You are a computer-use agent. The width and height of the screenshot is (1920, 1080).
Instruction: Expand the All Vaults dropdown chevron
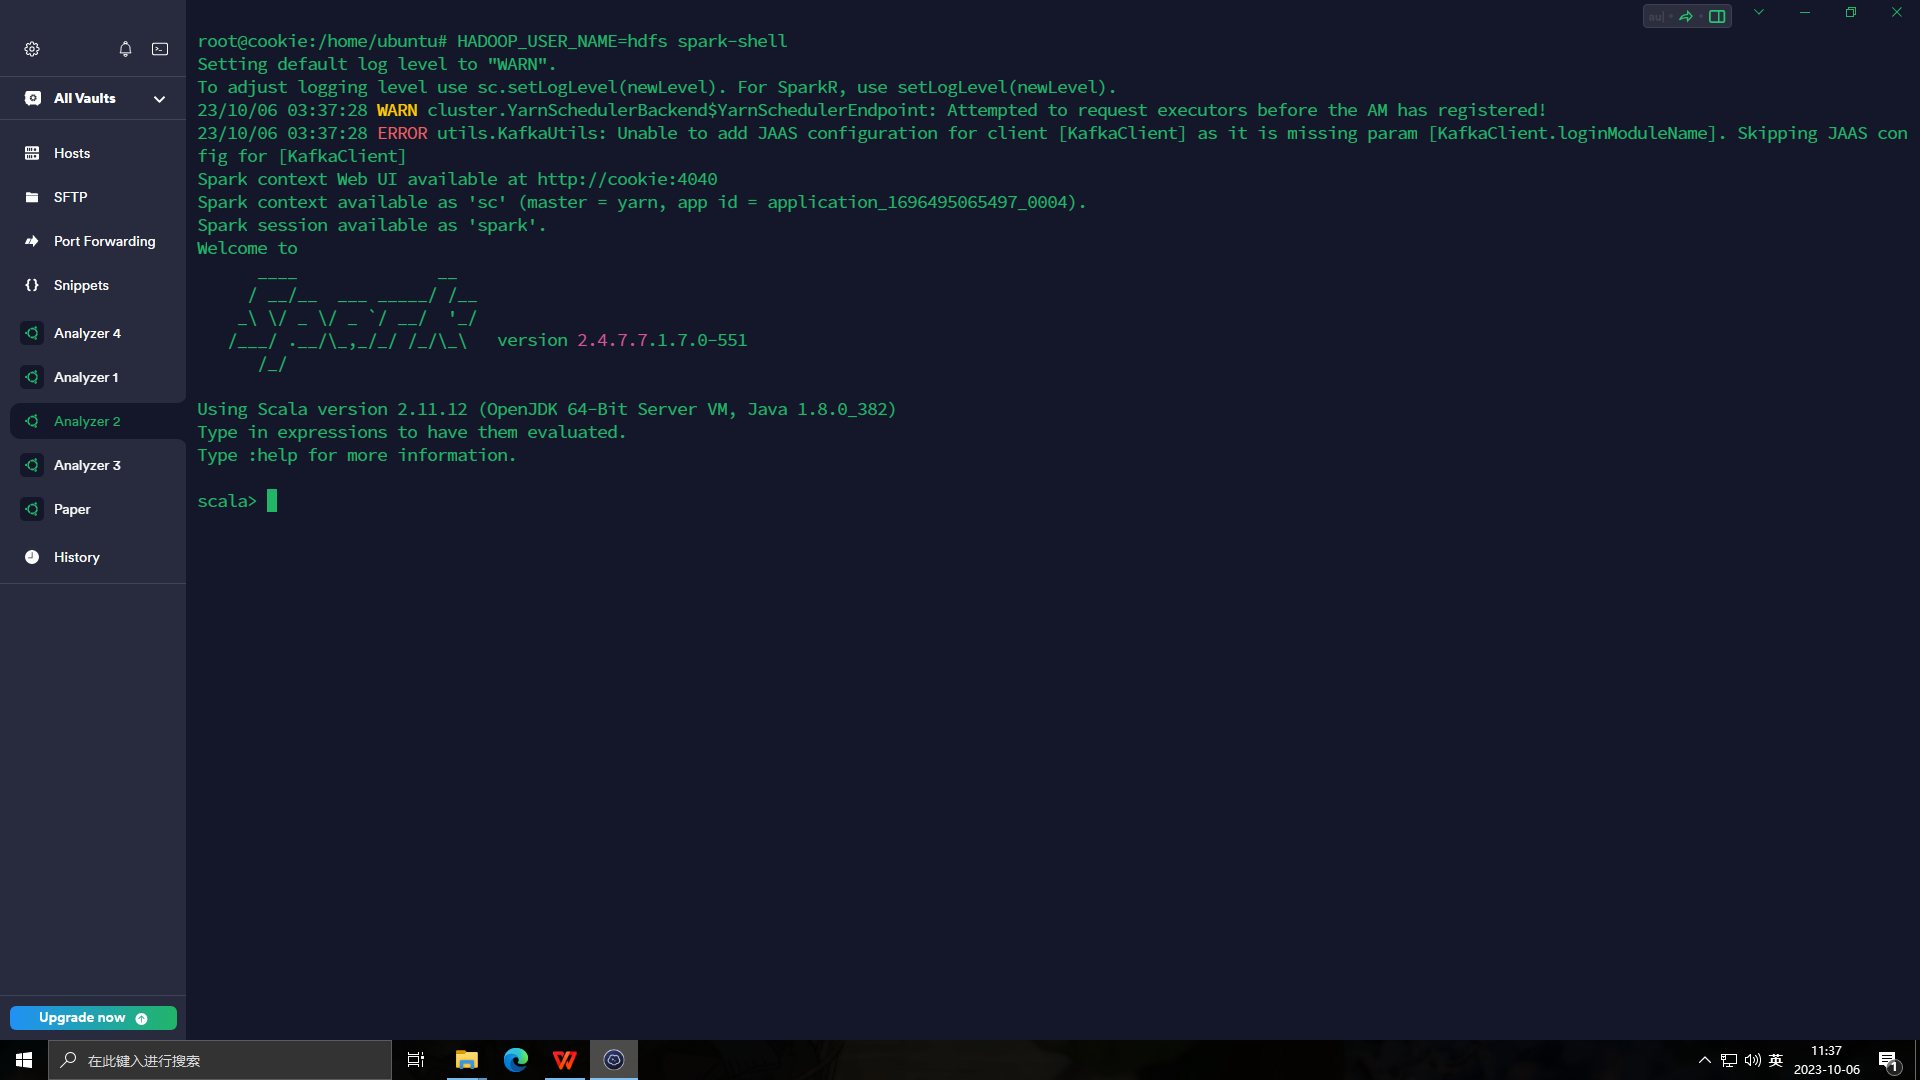tap(159, 99)
